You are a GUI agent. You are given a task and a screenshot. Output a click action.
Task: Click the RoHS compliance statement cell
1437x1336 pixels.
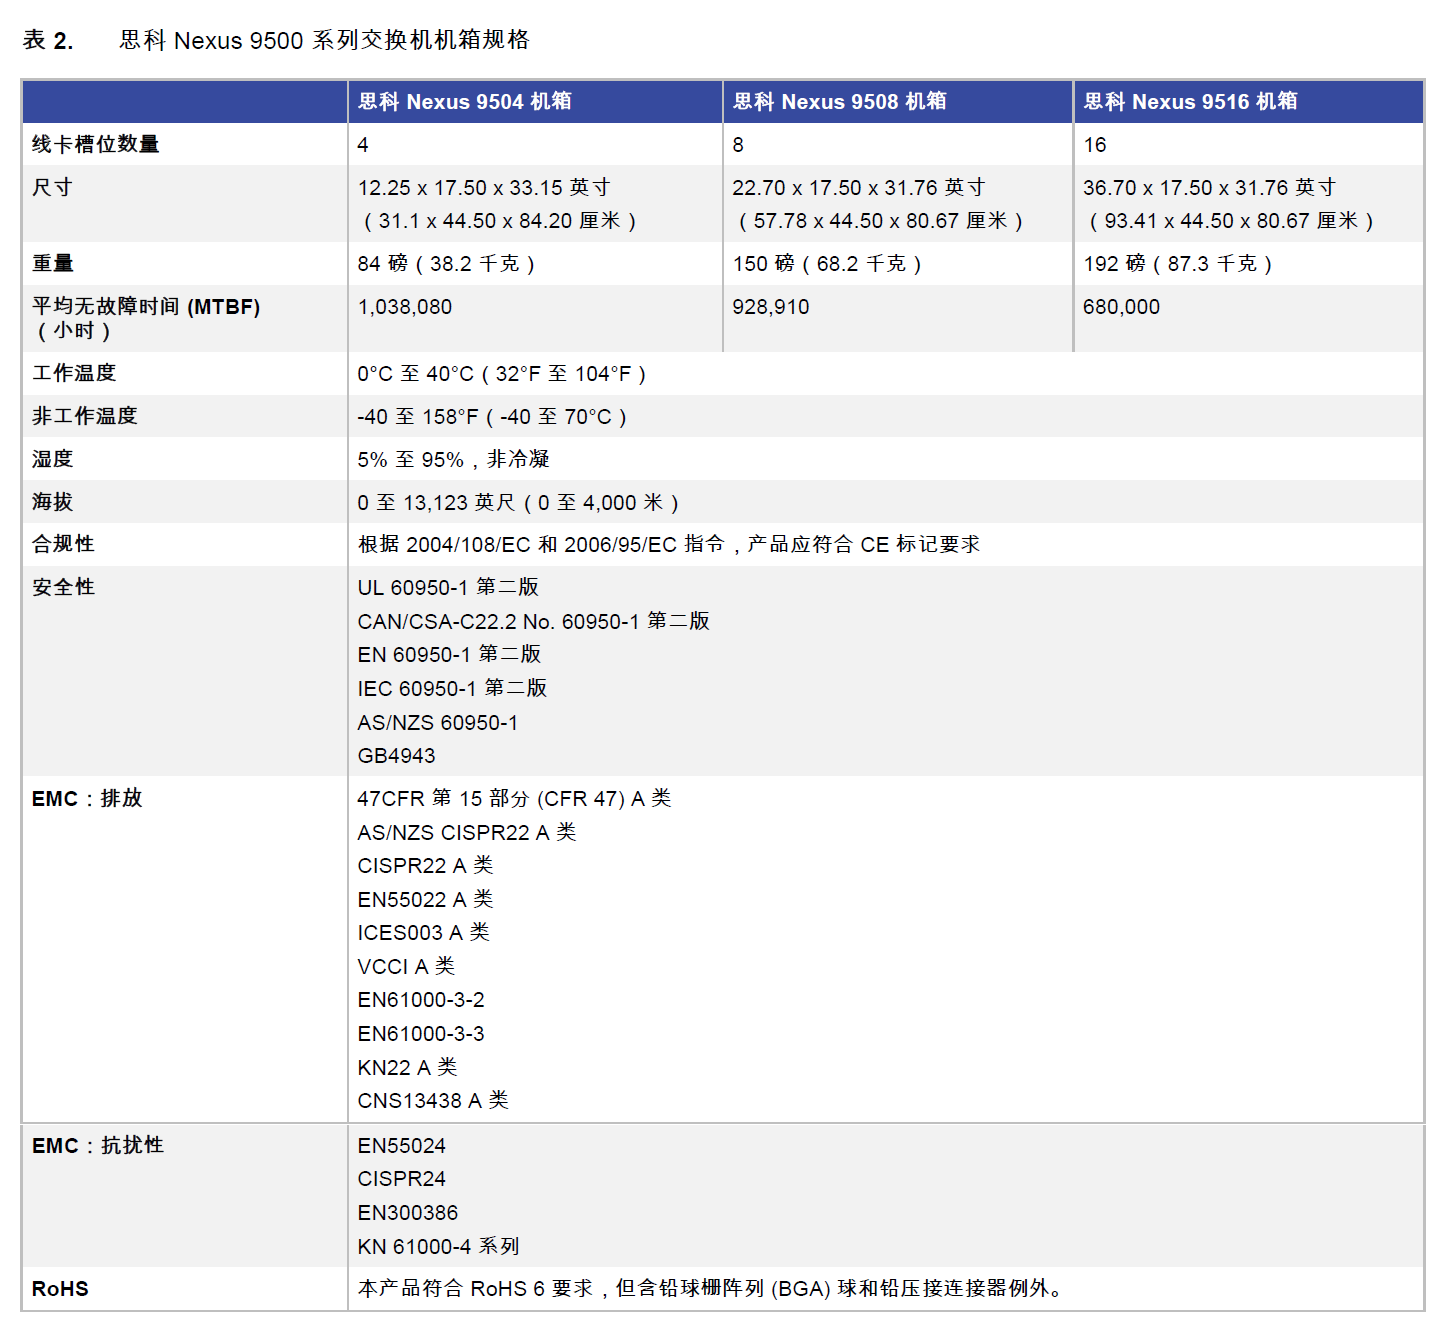tap(710, 1288)
